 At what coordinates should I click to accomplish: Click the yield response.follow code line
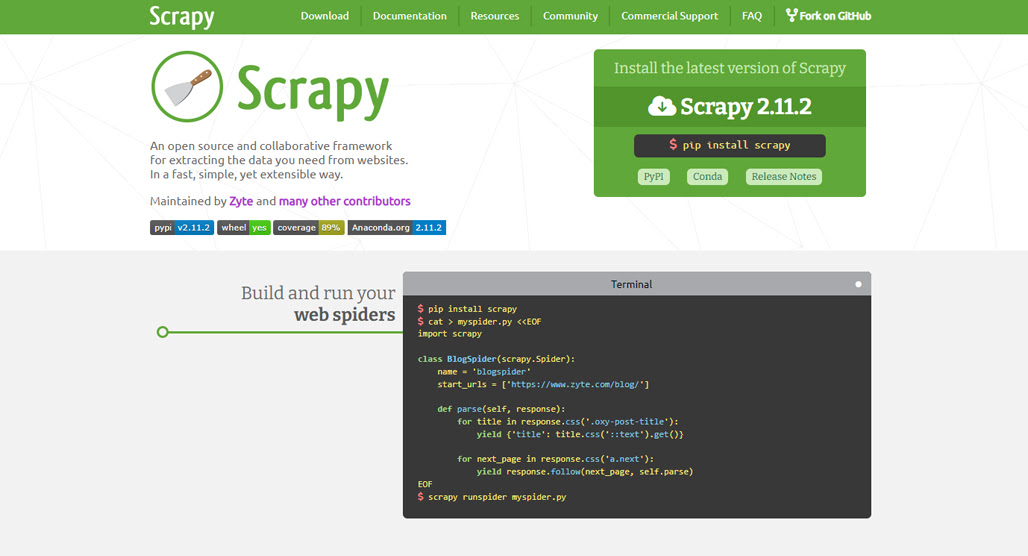(585, 472)
